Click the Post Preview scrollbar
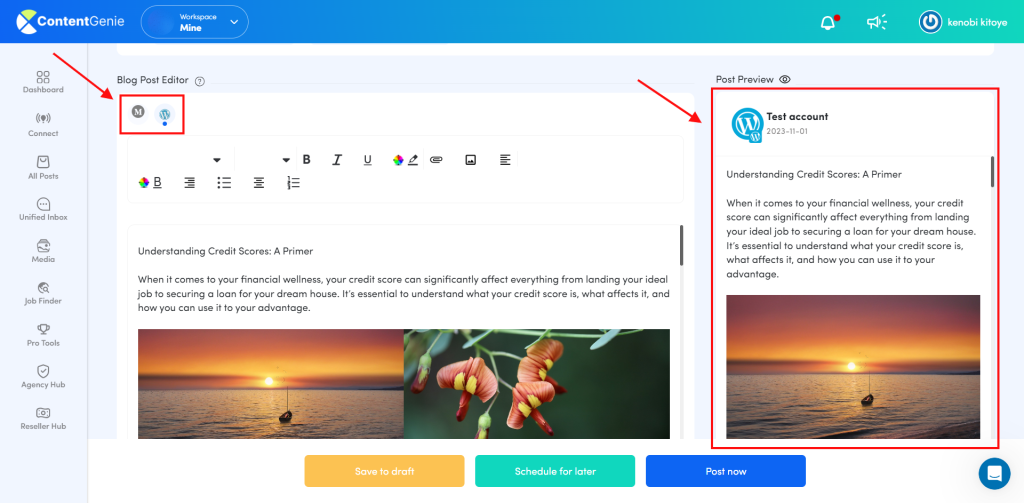This screenshot has width=1024, height=503. [993, 172]
